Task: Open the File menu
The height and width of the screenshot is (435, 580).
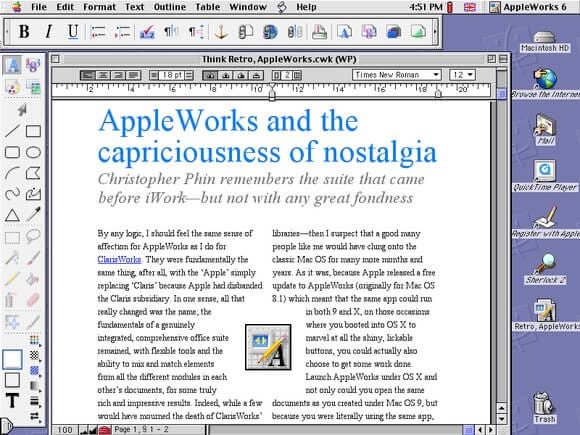Action: (x=39, y=7)
